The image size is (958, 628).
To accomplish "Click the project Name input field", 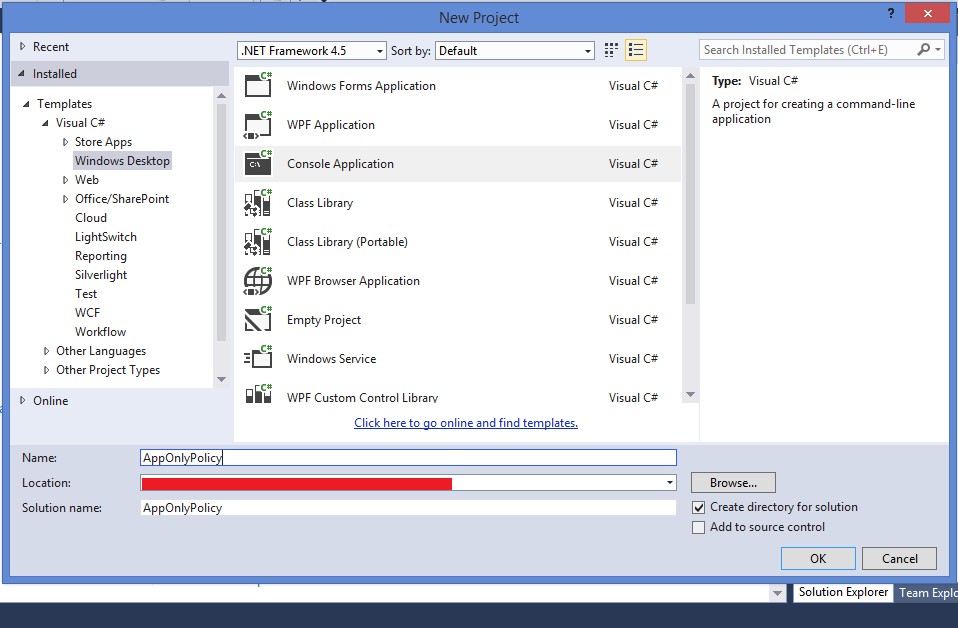I will tap(408, 458).
